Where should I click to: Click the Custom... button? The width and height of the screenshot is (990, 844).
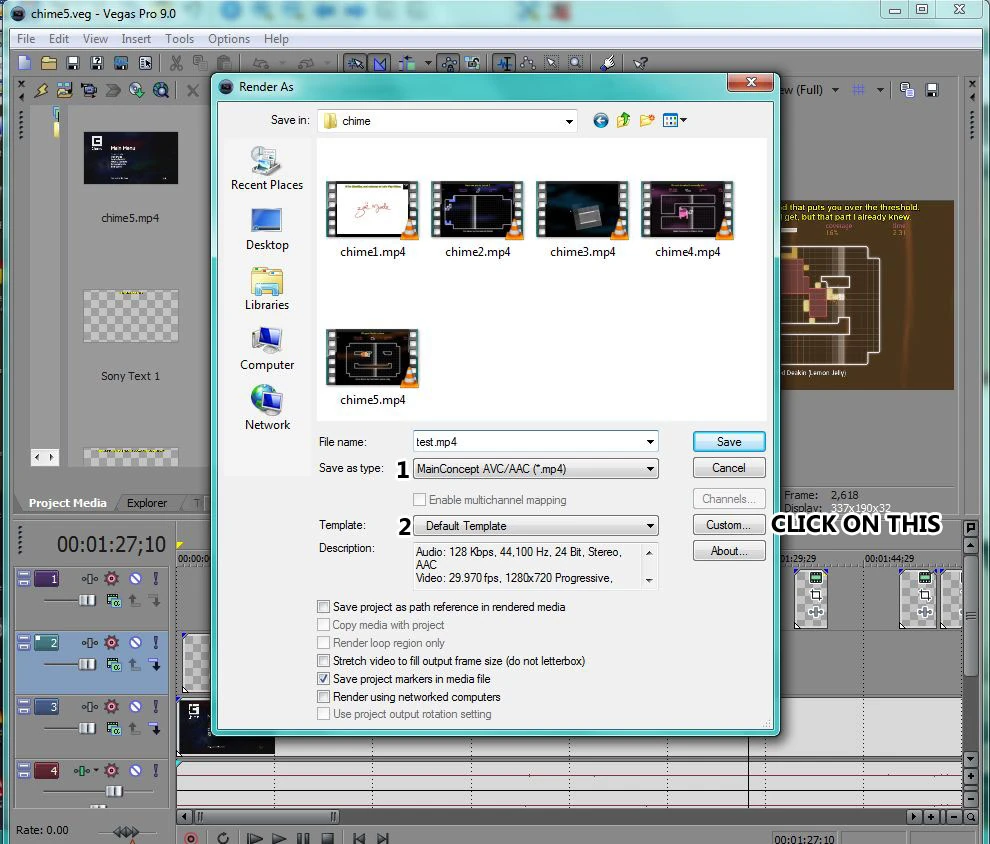(x=728, y=525)
